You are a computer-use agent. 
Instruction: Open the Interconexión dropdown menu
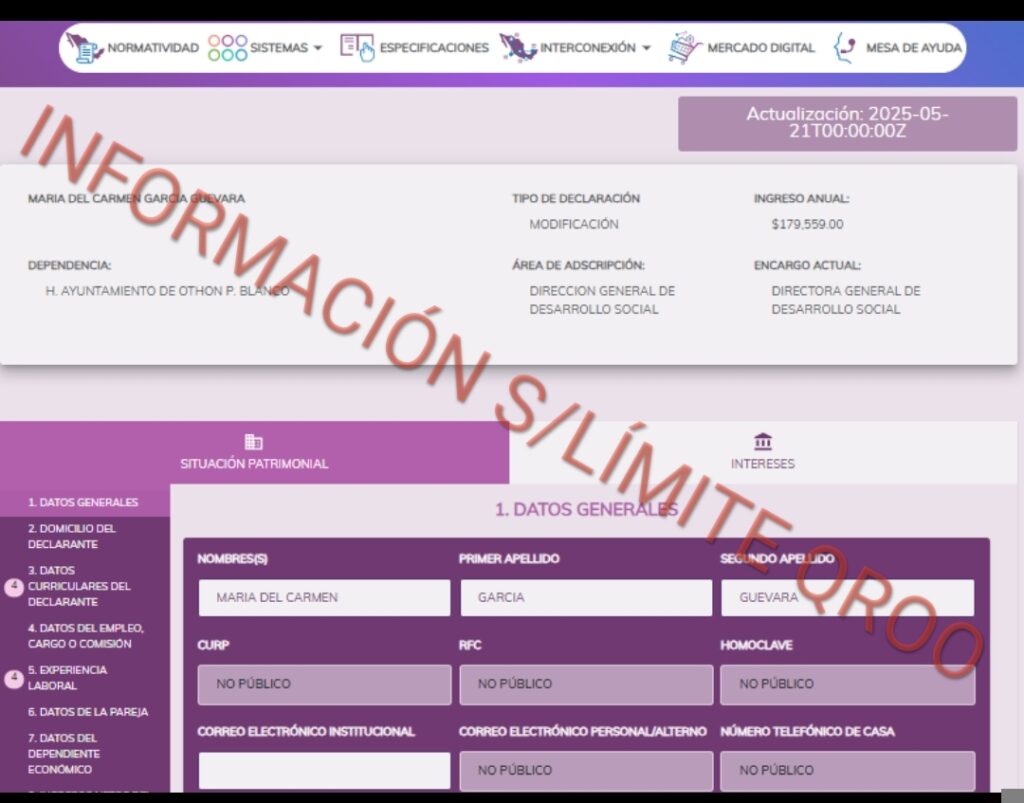point(646,48)
